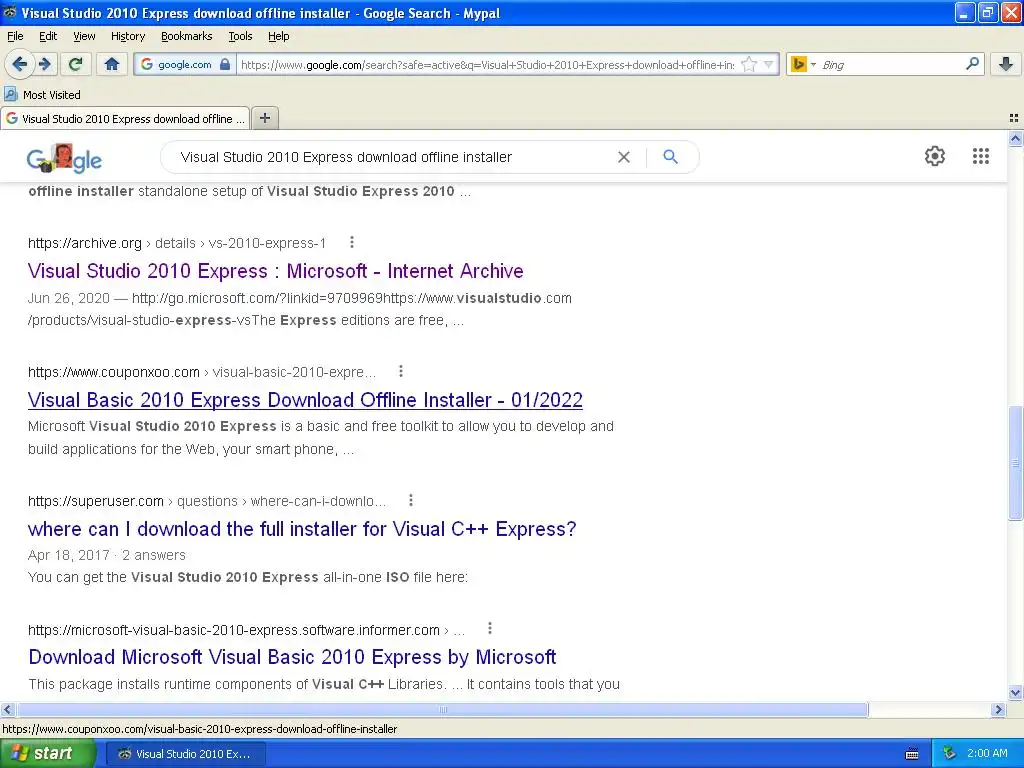Open Google quick settings gear
The image size is (1024, 768).
pyautogui.click(x=935, y=156)
